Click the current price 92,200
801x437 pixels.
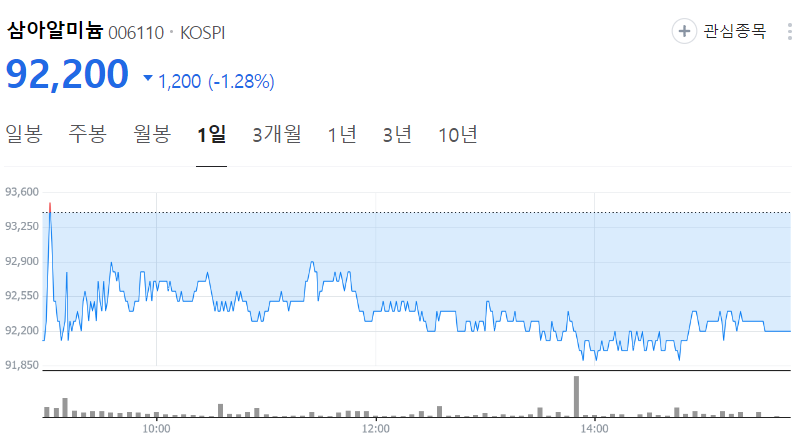pos(67,74)
